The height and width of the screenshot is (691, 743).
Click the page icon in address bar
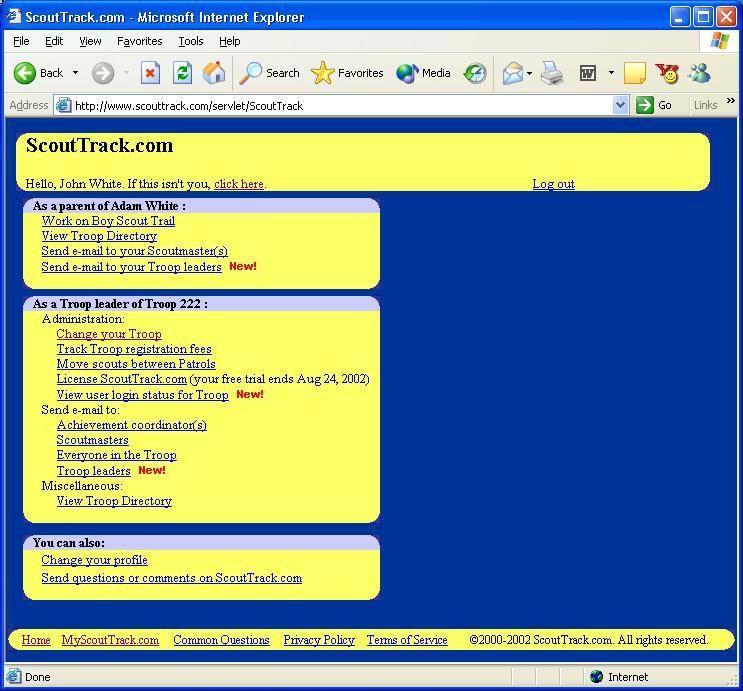click(x=63, y=105)
